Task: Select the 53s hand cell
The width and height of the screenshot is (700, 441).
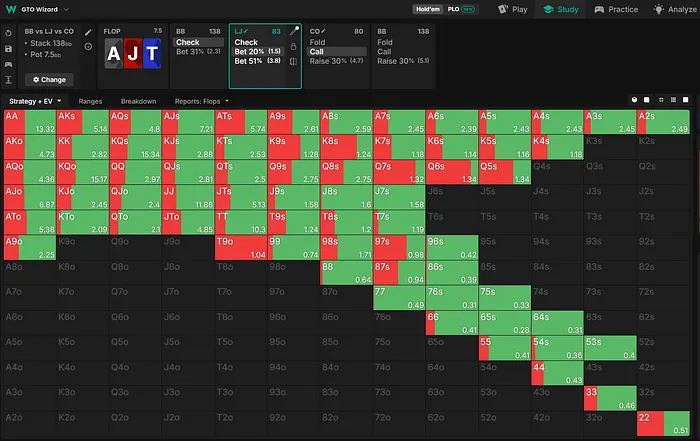Action: (610, 348)
